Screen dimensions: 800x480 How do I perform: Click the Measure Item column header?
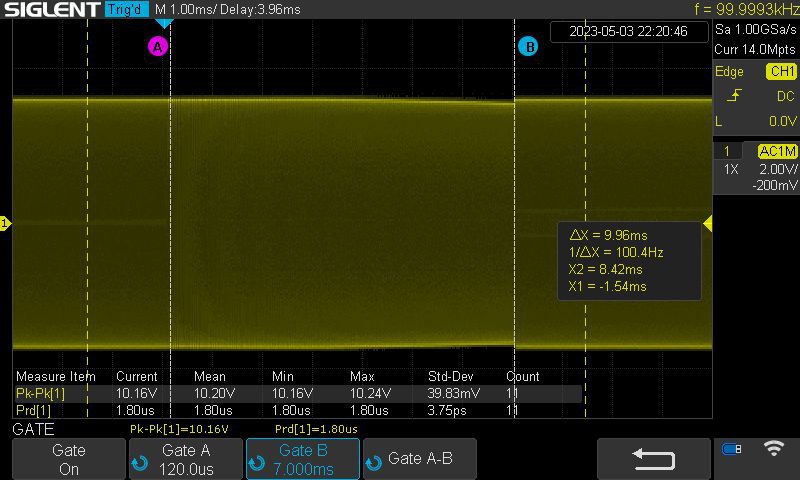pos(56,376)
